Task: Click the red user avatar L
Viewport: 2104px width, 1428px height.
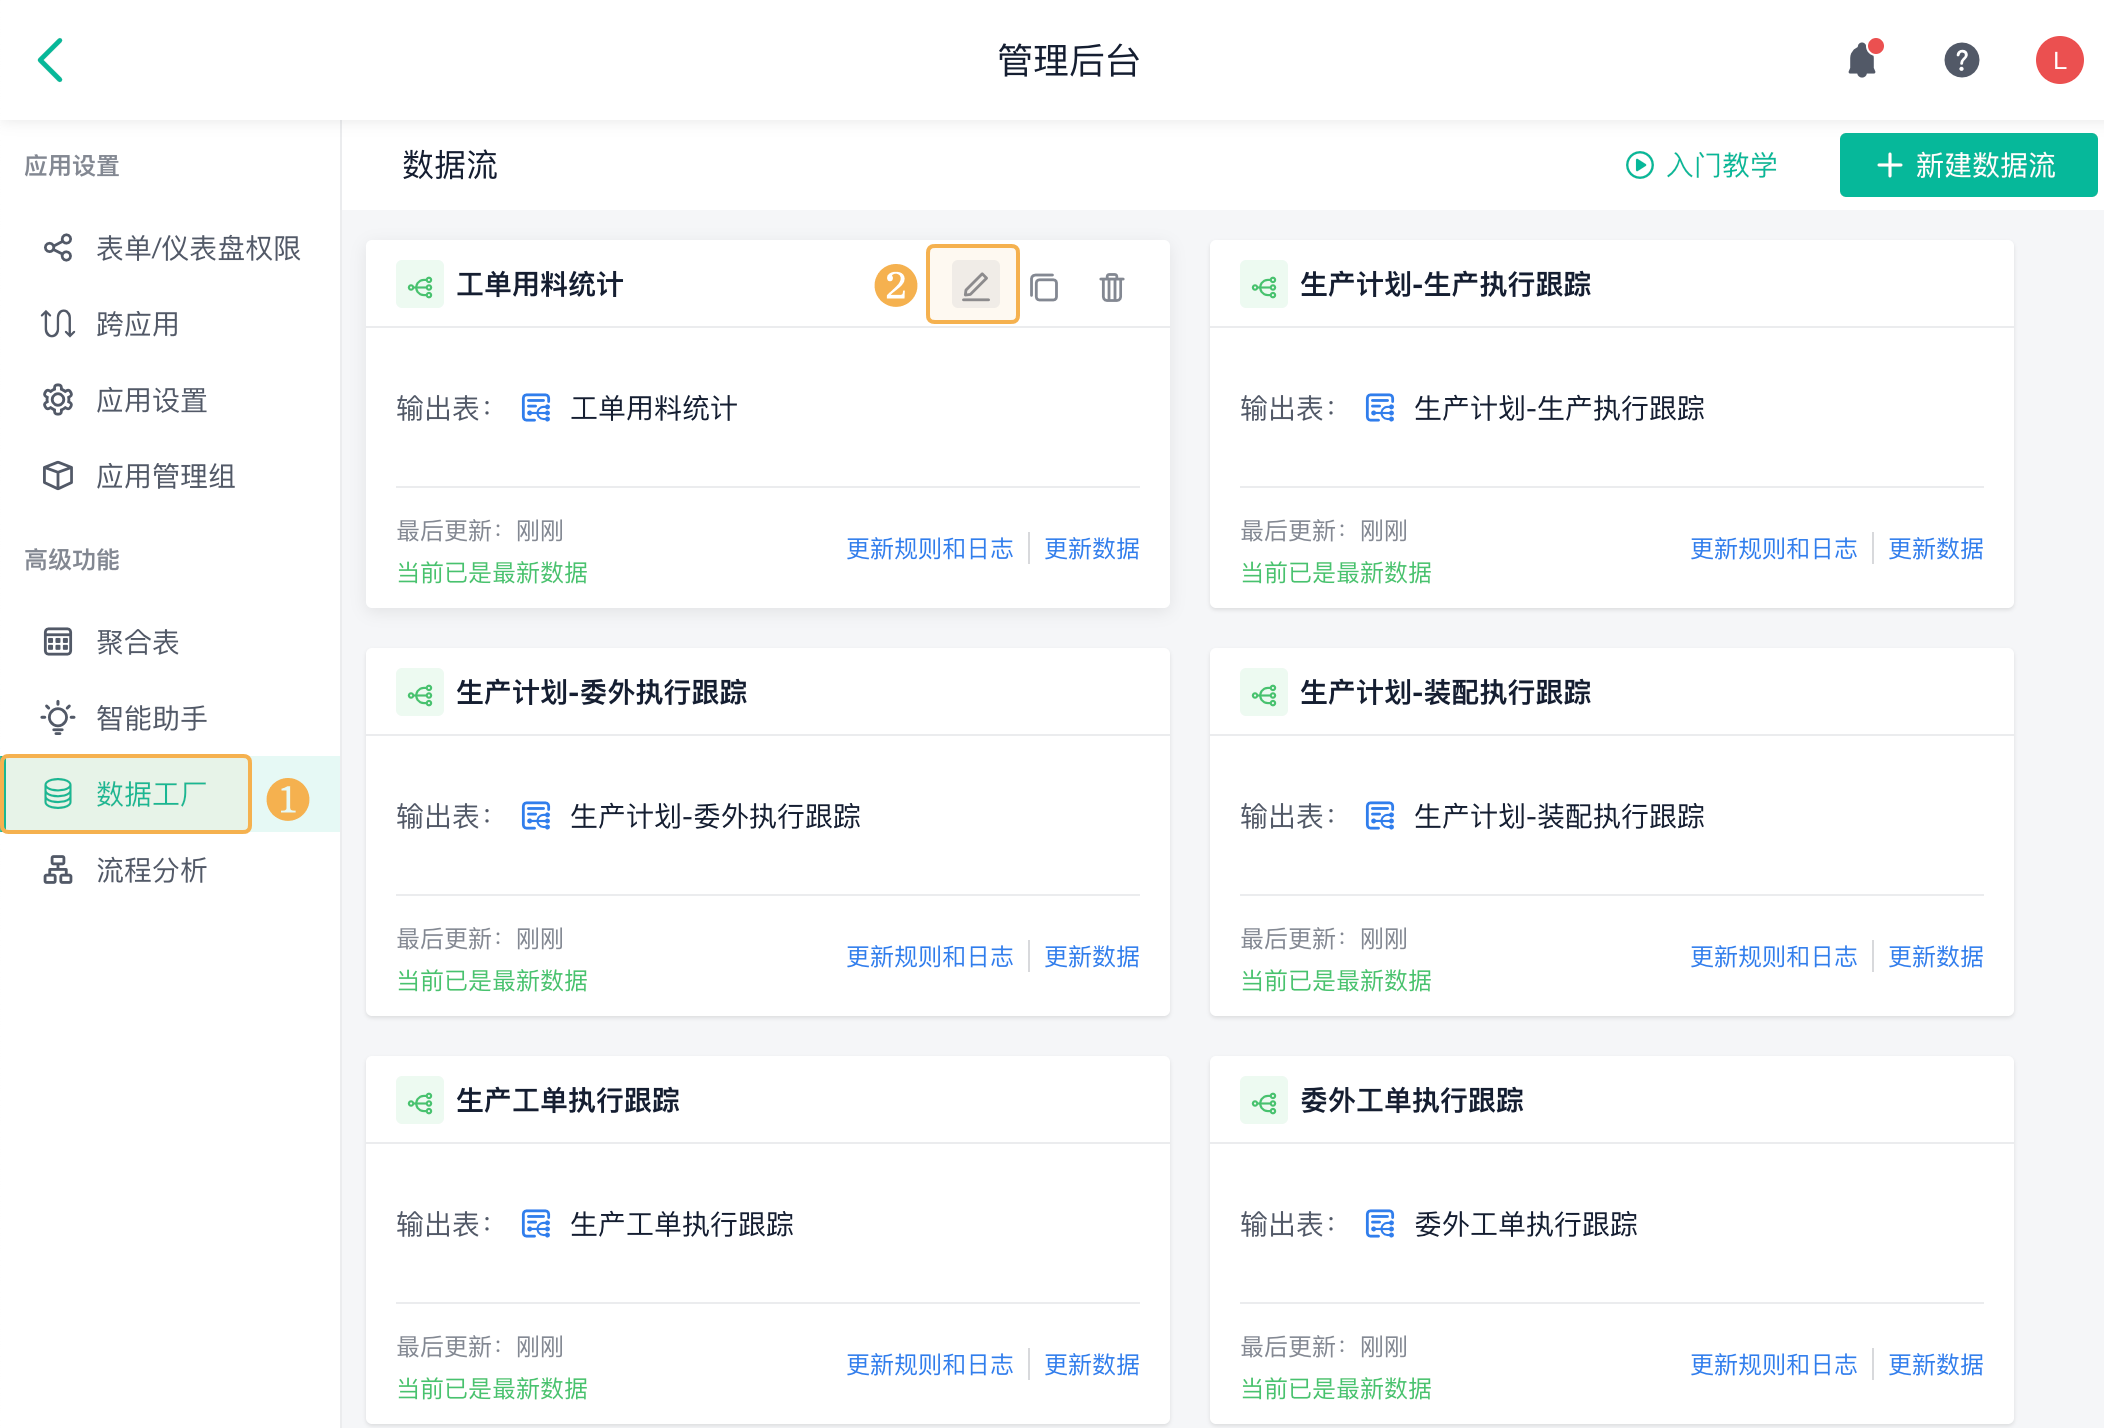Action: click(2058, 61)
